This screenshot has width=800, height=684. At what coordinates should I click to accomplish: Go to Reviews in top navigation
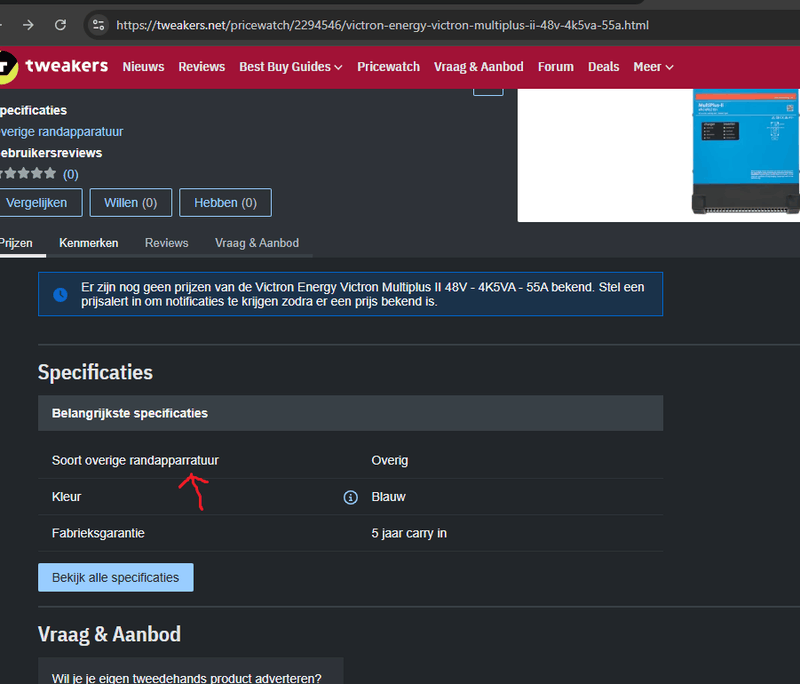(202, 67)
